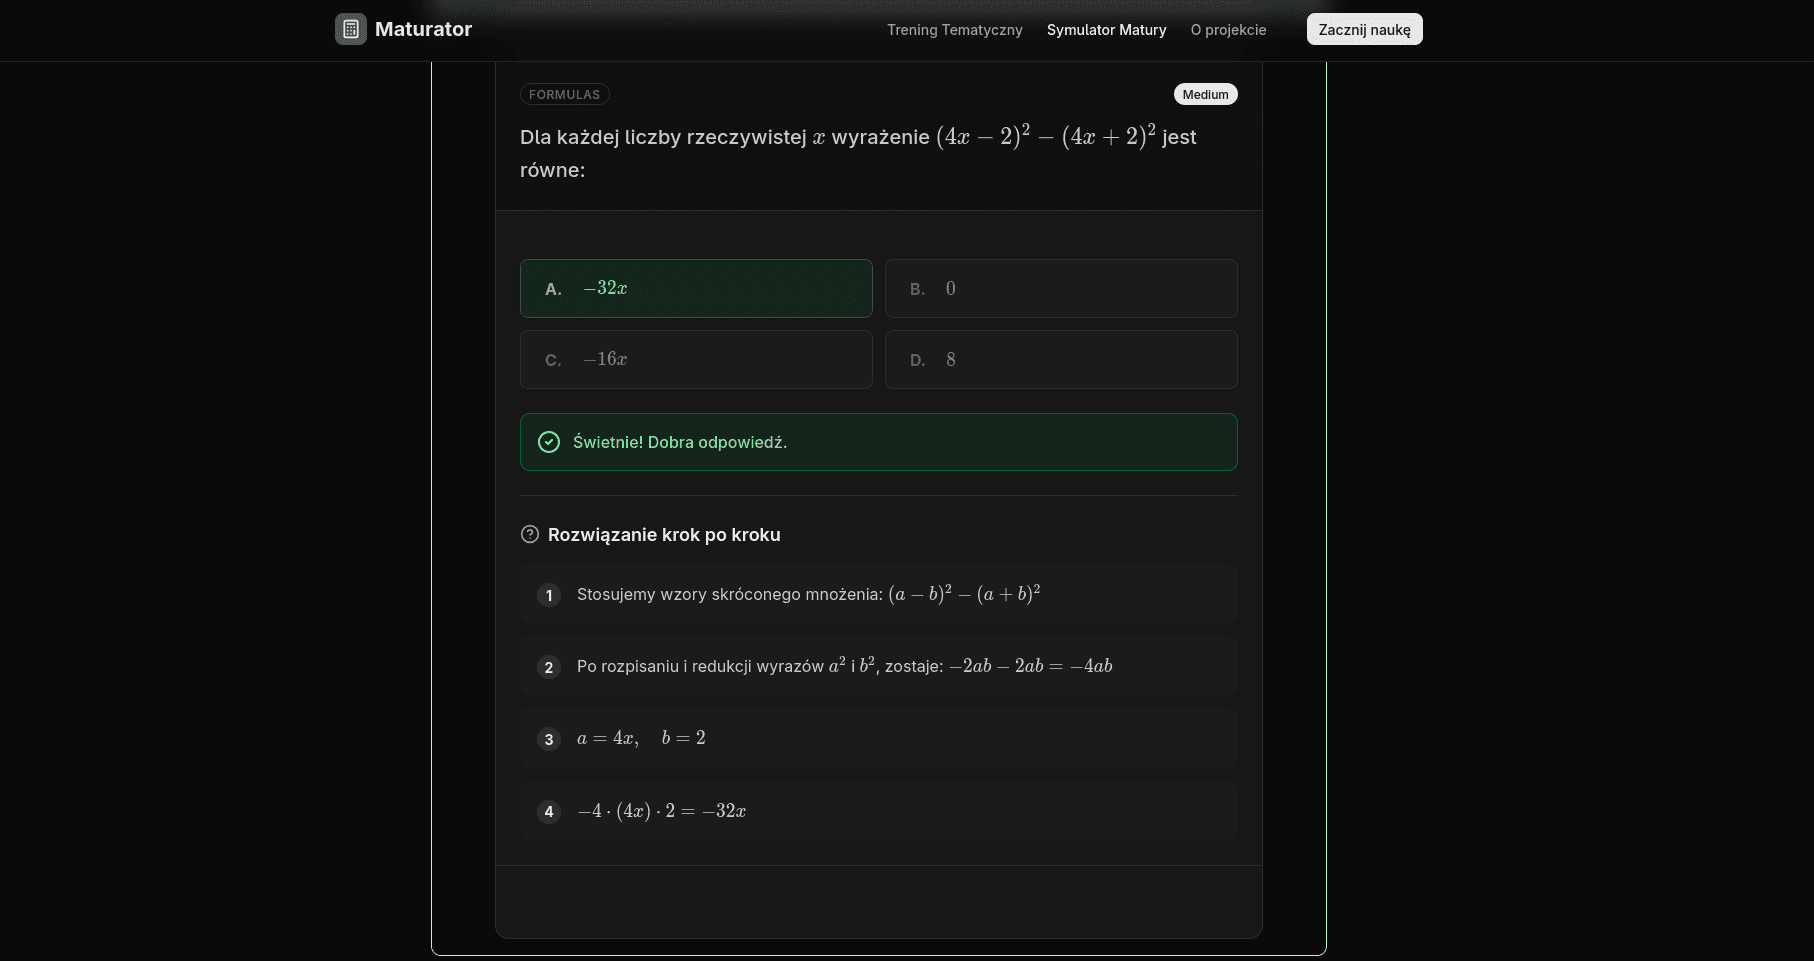The width and height of the screenshot is (1814, 961).
Task: Open the 'O projekcie' link
Action: pyautogui.click(x=1228, y=30)
